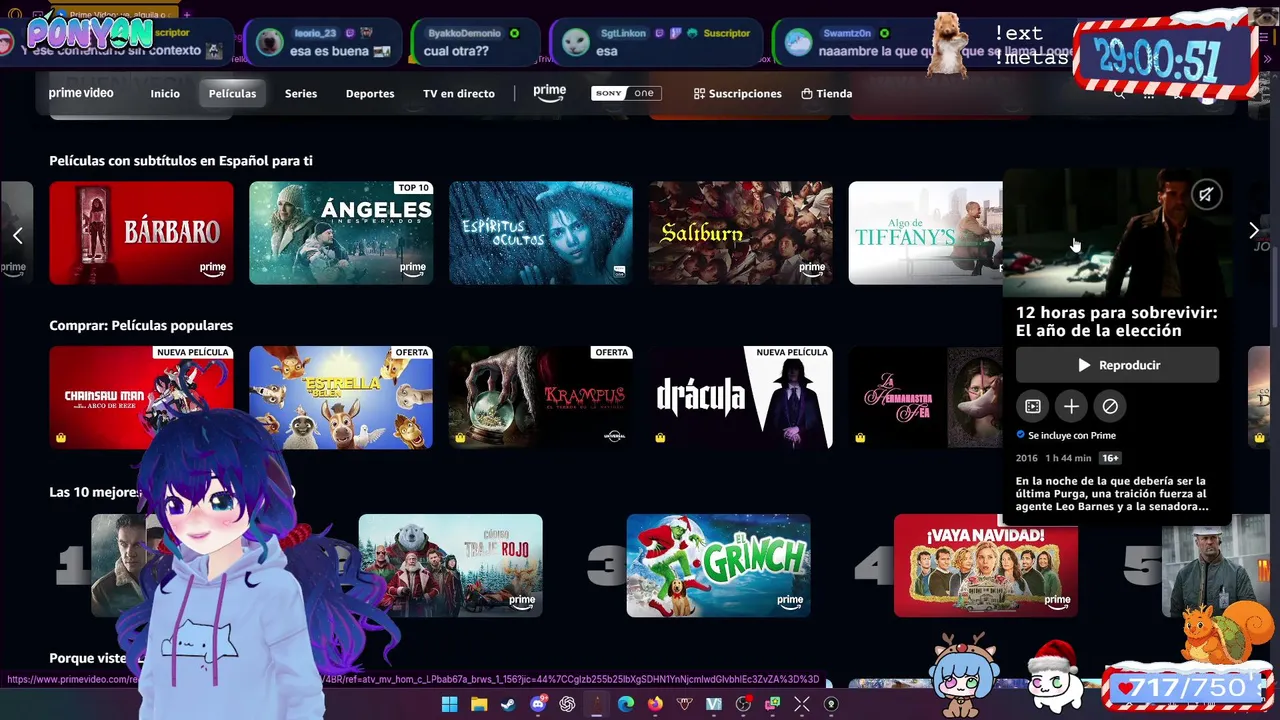
Task: Open the Tienda store link
Action: point(827,93)
